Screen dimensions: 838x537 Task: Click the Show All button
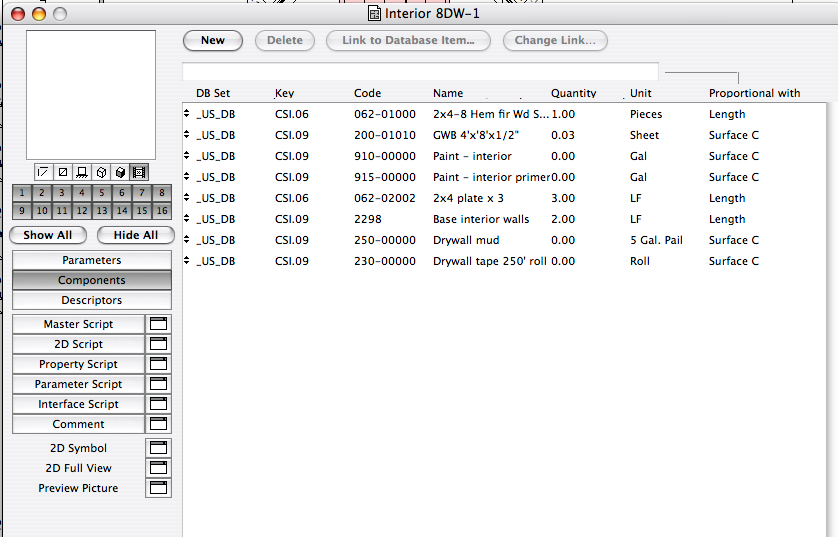pos(48,235)
